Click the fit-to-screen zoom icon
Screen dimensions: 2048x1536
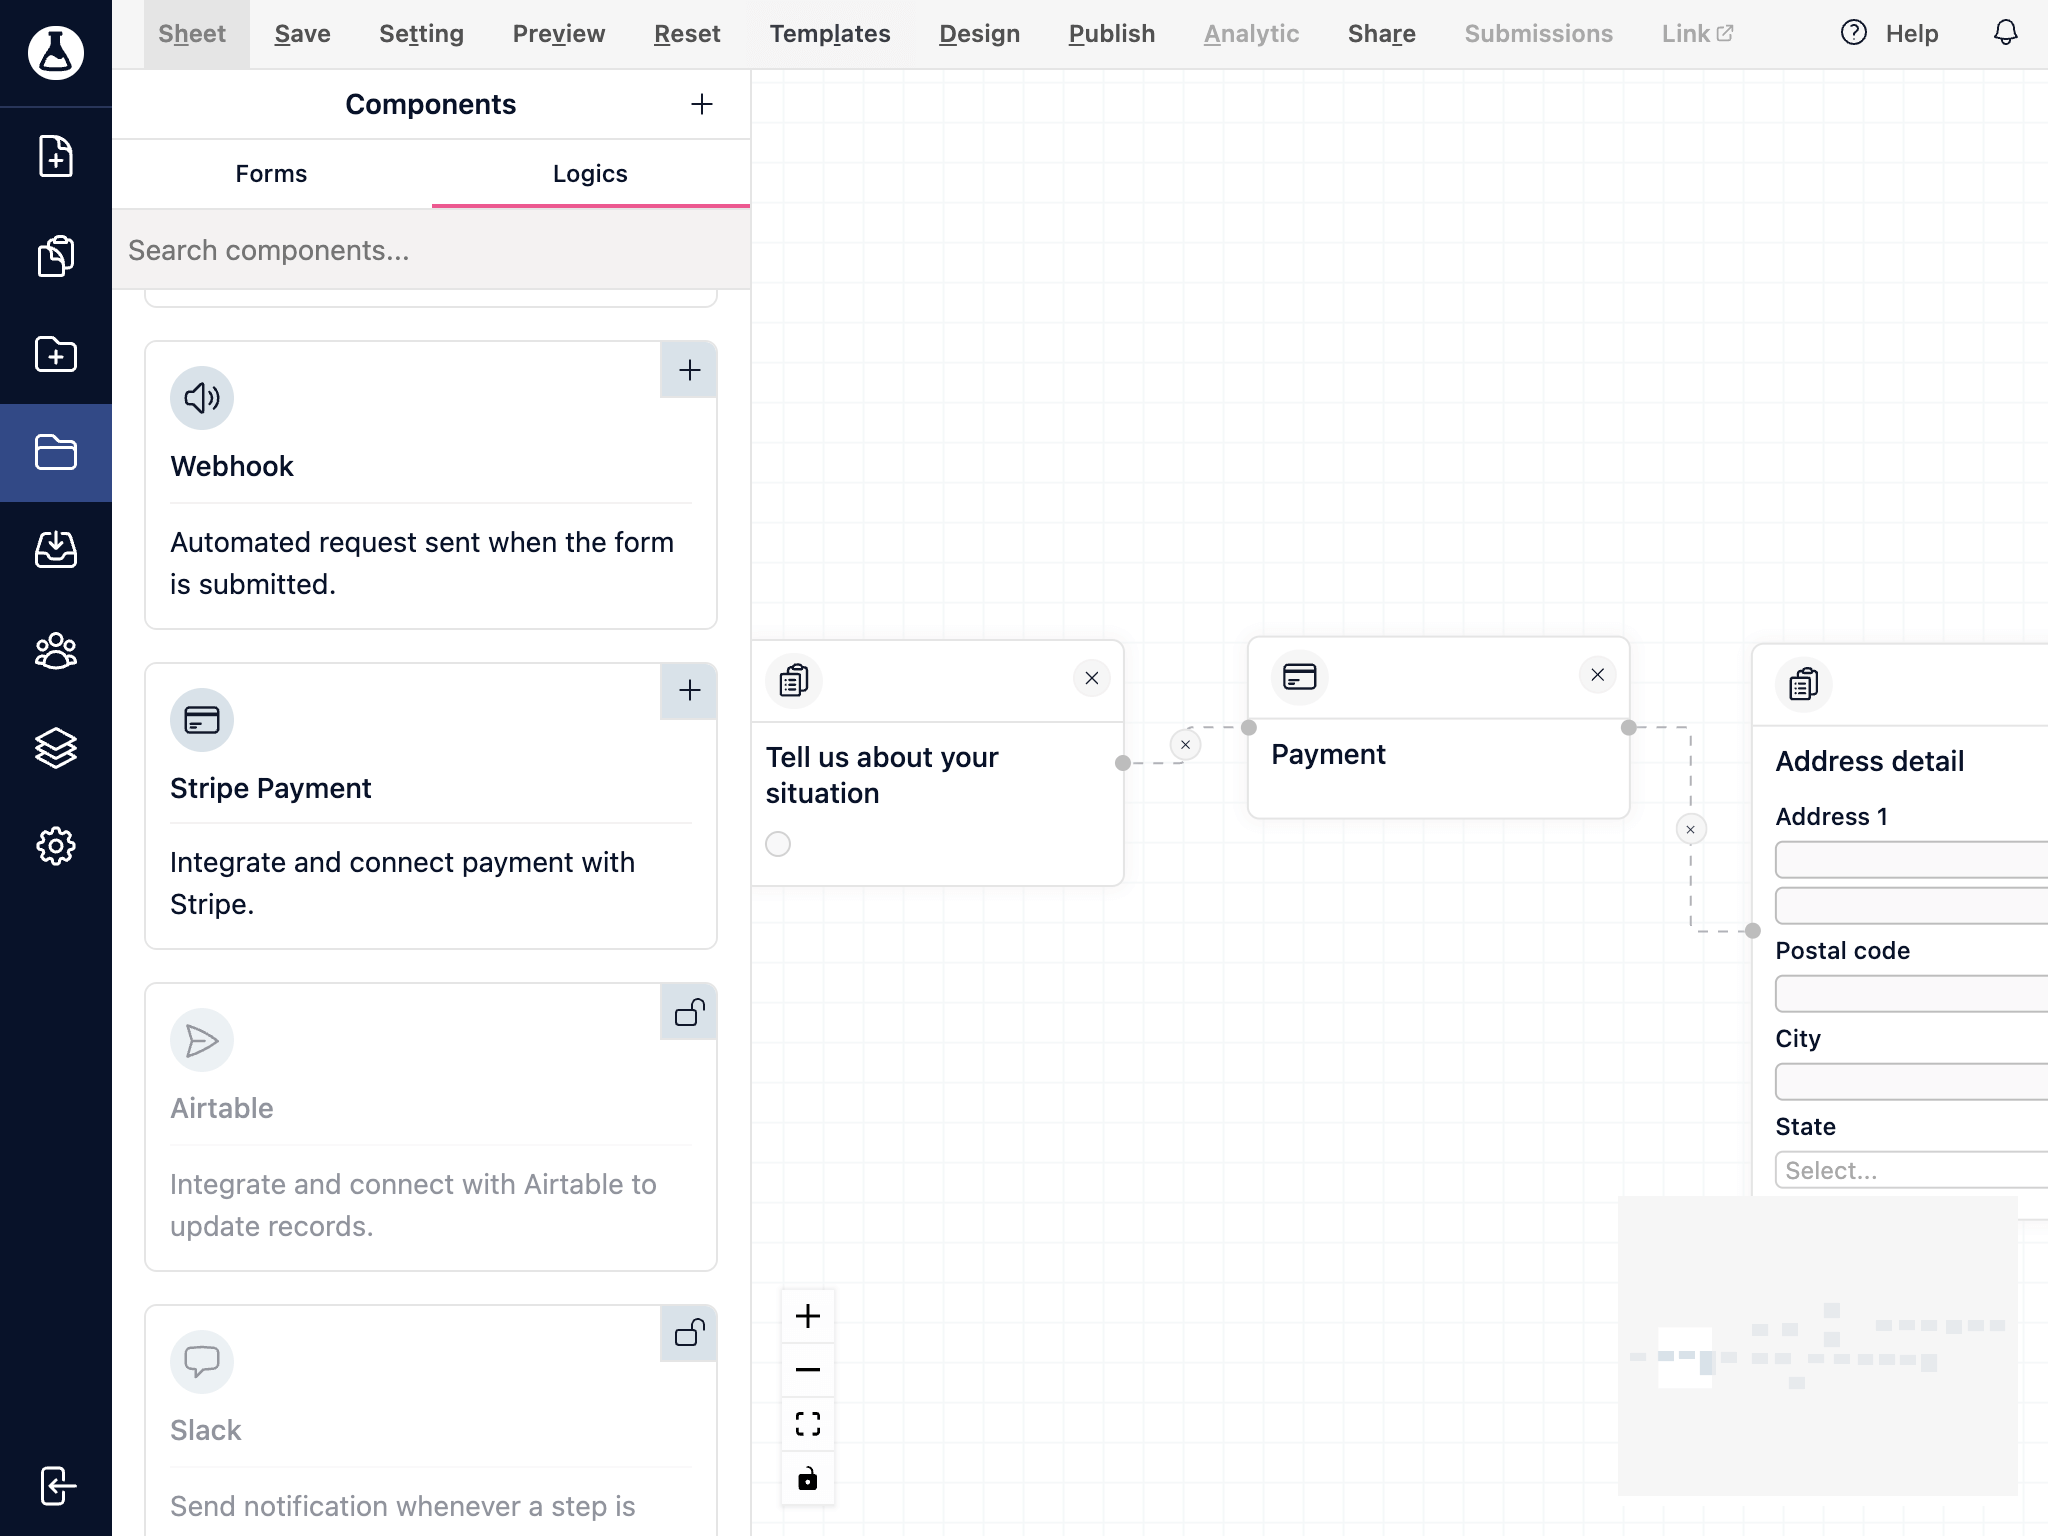[x=808, y=1423]
